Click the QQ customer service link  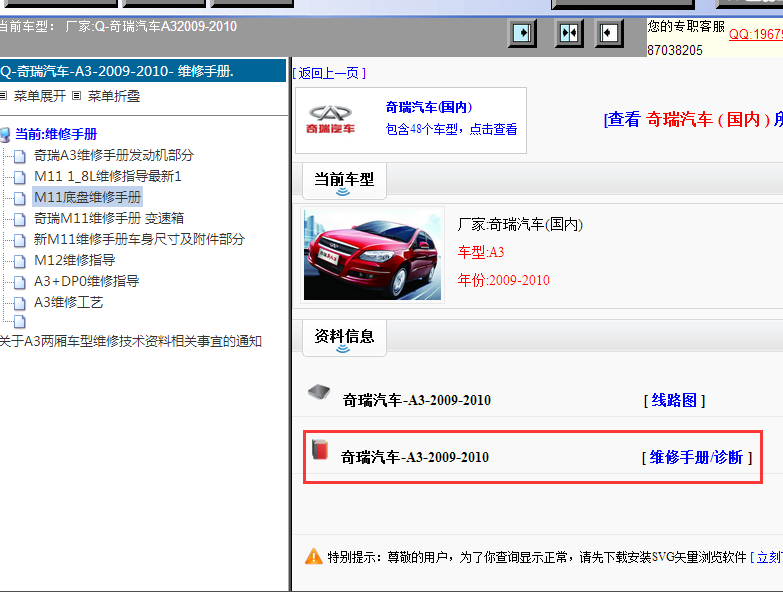click(x=756, y=34)
